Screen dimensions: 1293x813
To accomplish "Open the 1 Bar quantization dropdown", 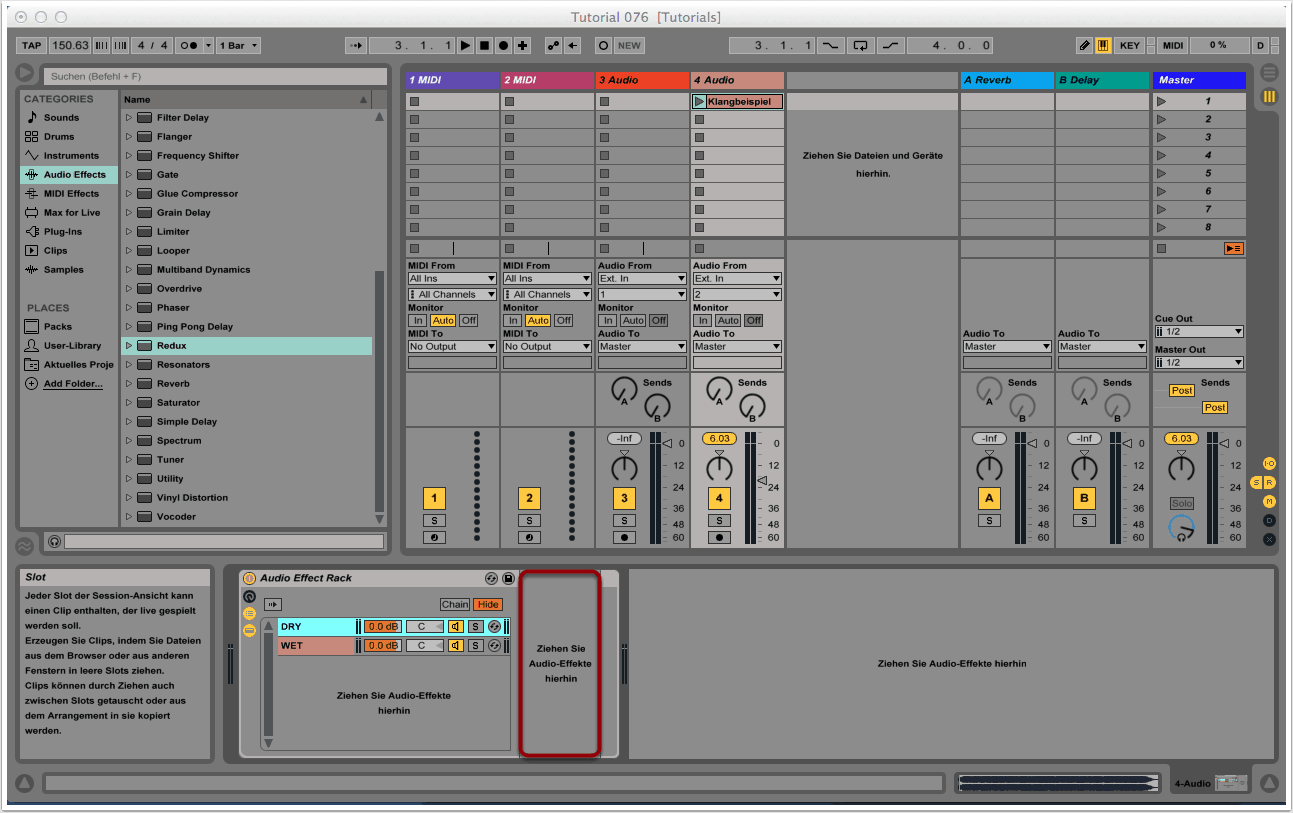I will pos(240,45).
